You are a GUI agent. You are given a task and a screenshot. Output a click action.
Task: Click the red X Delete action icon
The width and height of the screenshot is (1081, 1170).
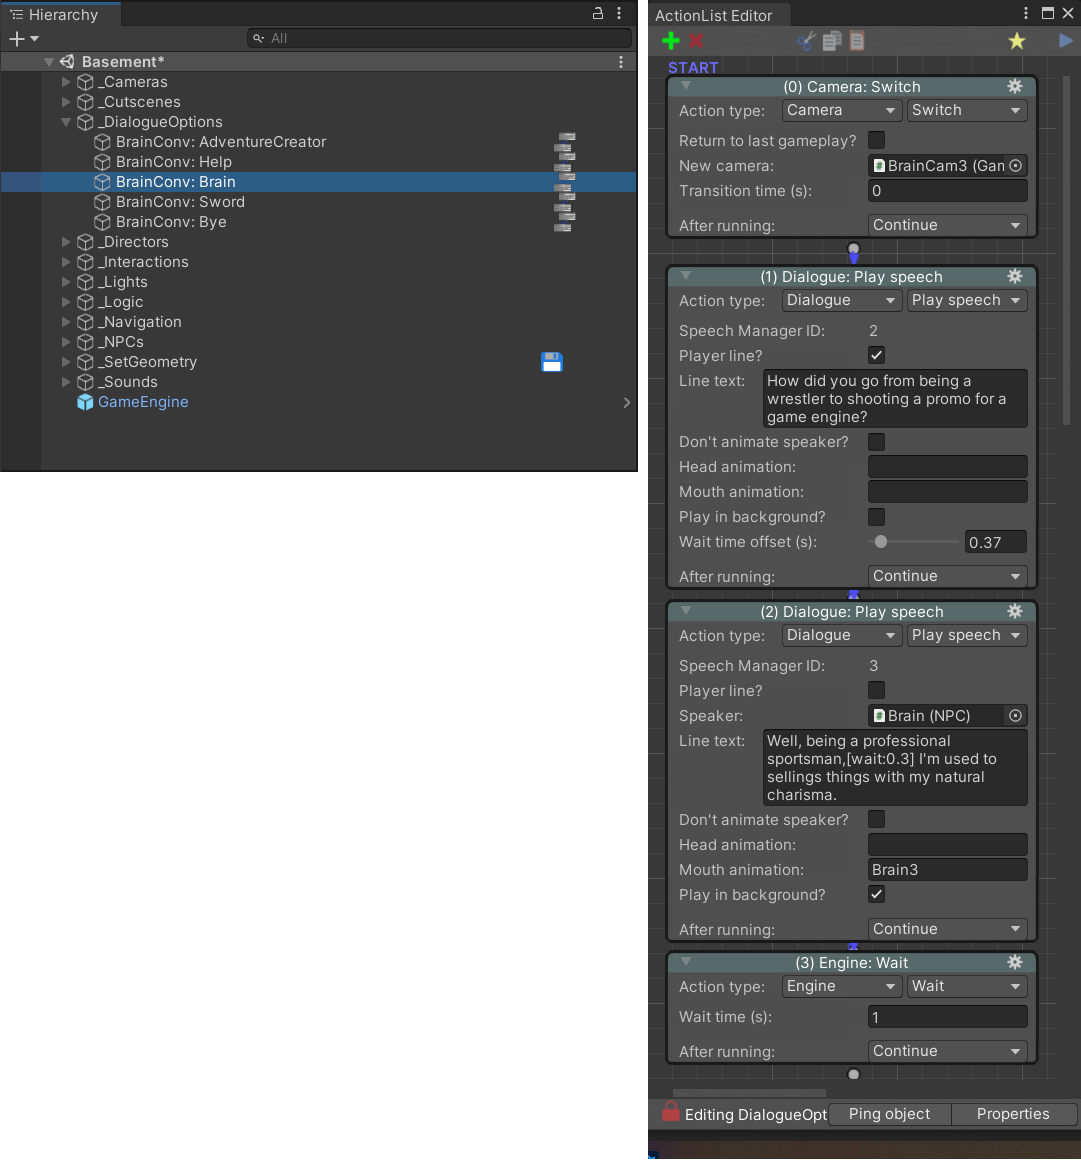[696, 40]
